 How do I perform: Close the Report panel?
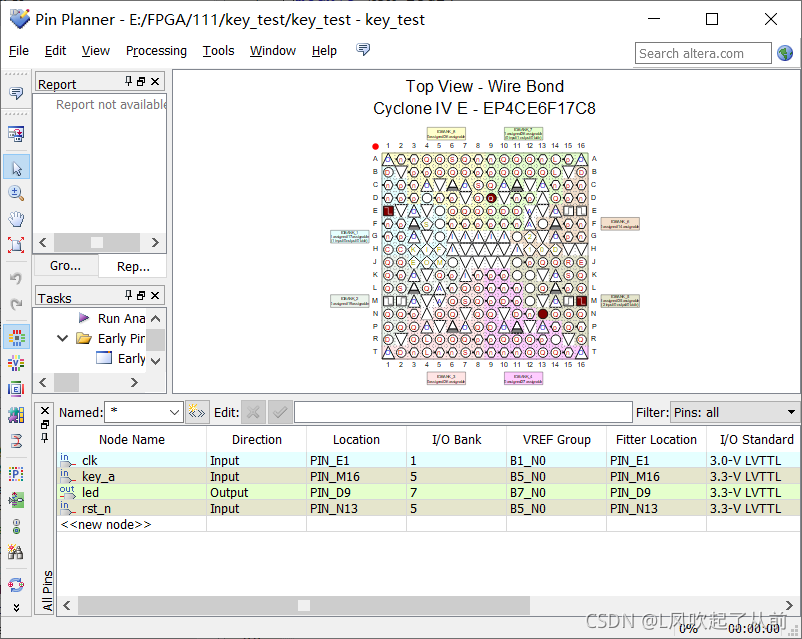[155, 81]
